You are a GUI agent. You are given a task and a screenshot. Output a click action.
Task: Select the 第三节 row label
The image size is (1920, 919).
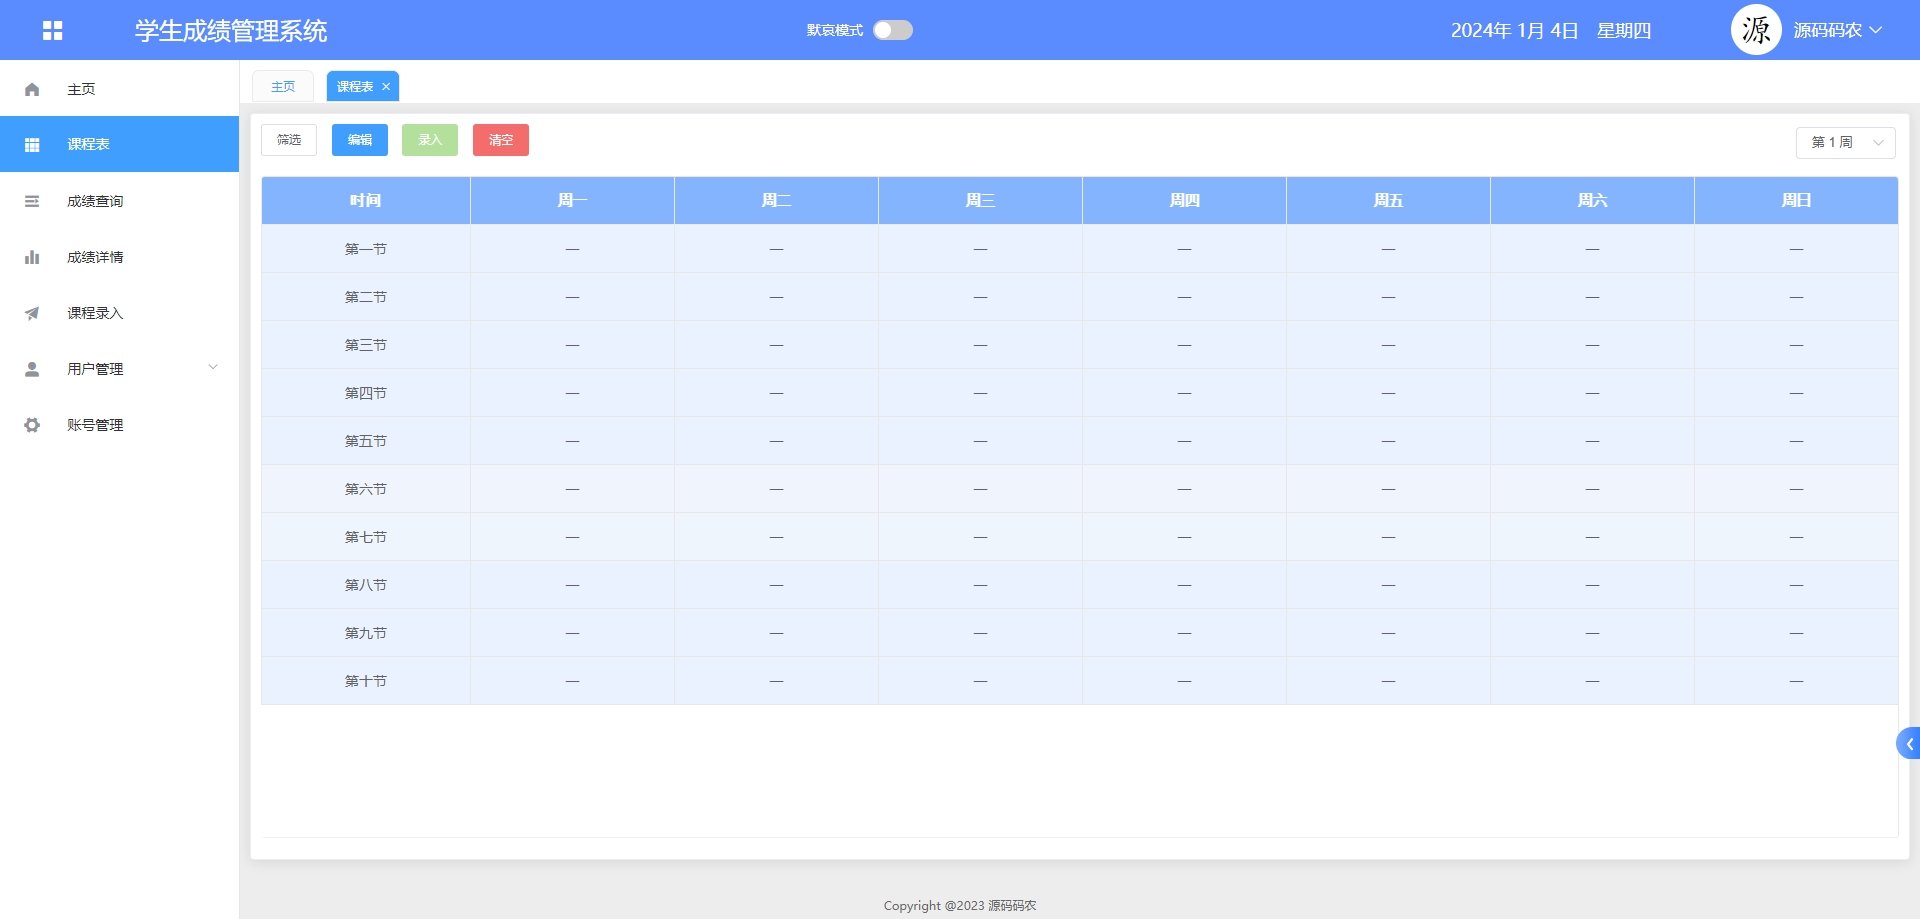pos(366,345)
